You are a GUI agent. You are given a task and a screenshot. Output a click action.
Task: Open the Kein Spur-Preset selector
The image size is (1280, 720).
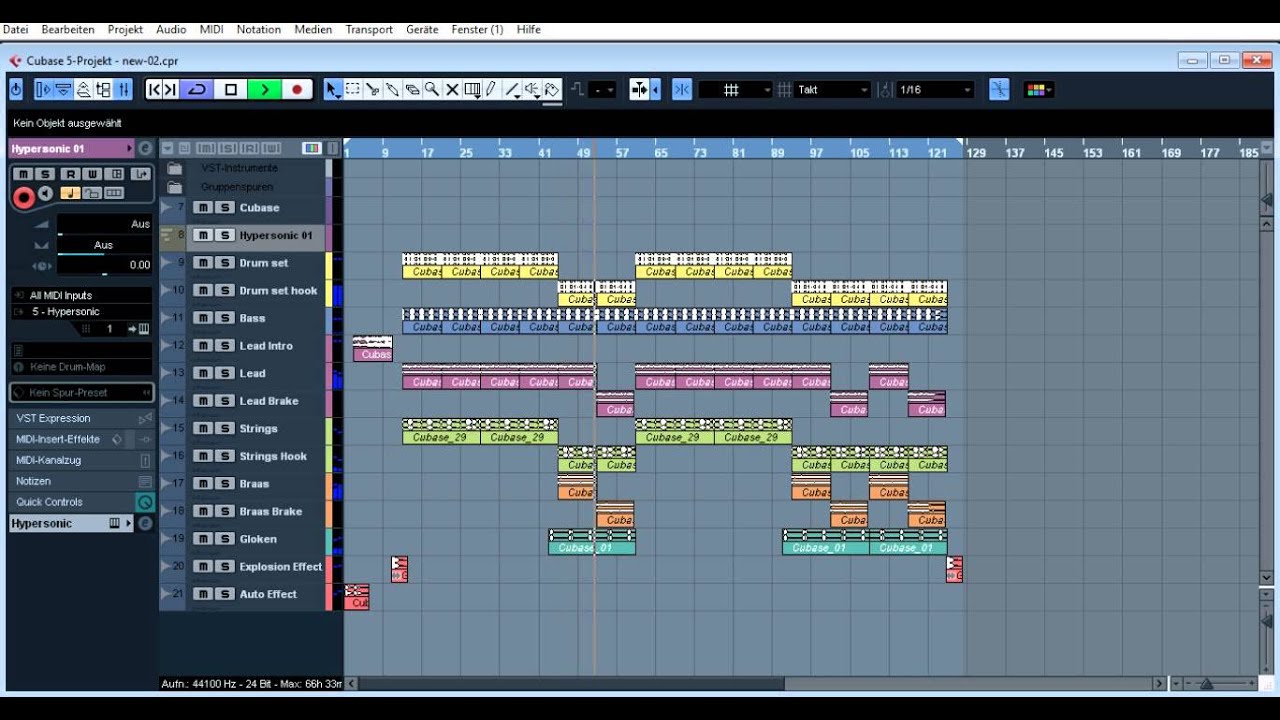(82, 393)
